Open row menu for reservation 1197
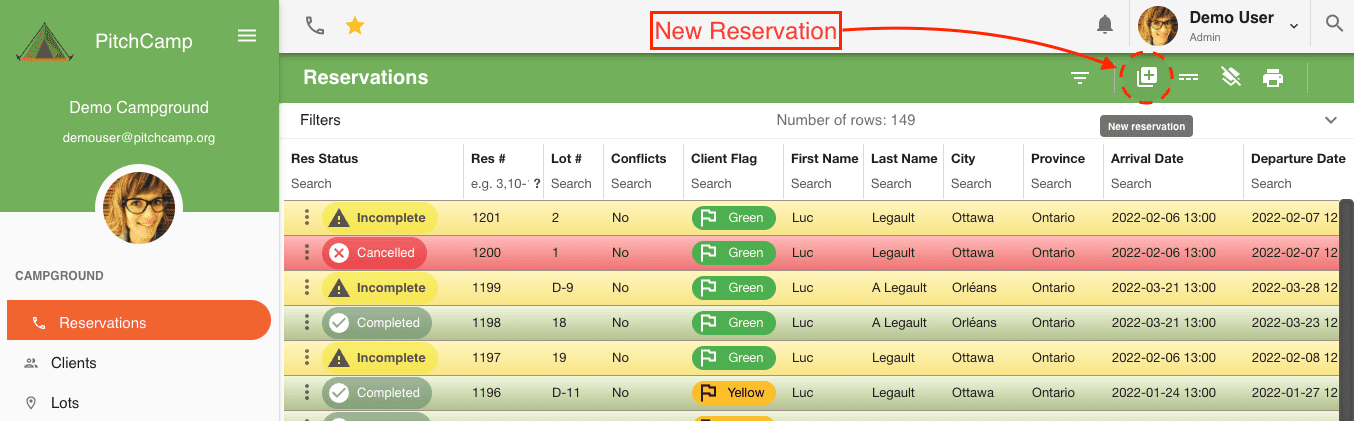The width and height of the screenshot is (1354, 421). coord(307,358)
